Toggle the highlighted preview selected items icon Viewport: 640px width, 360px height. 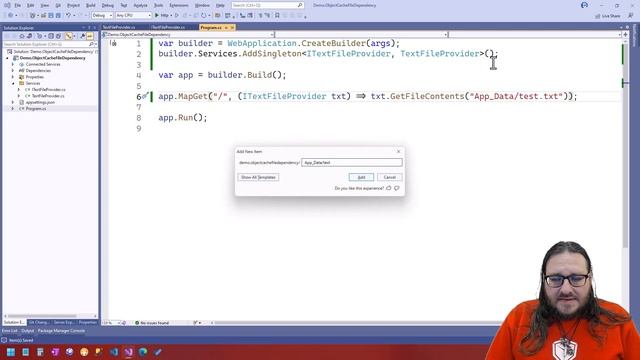click(89, 36)
